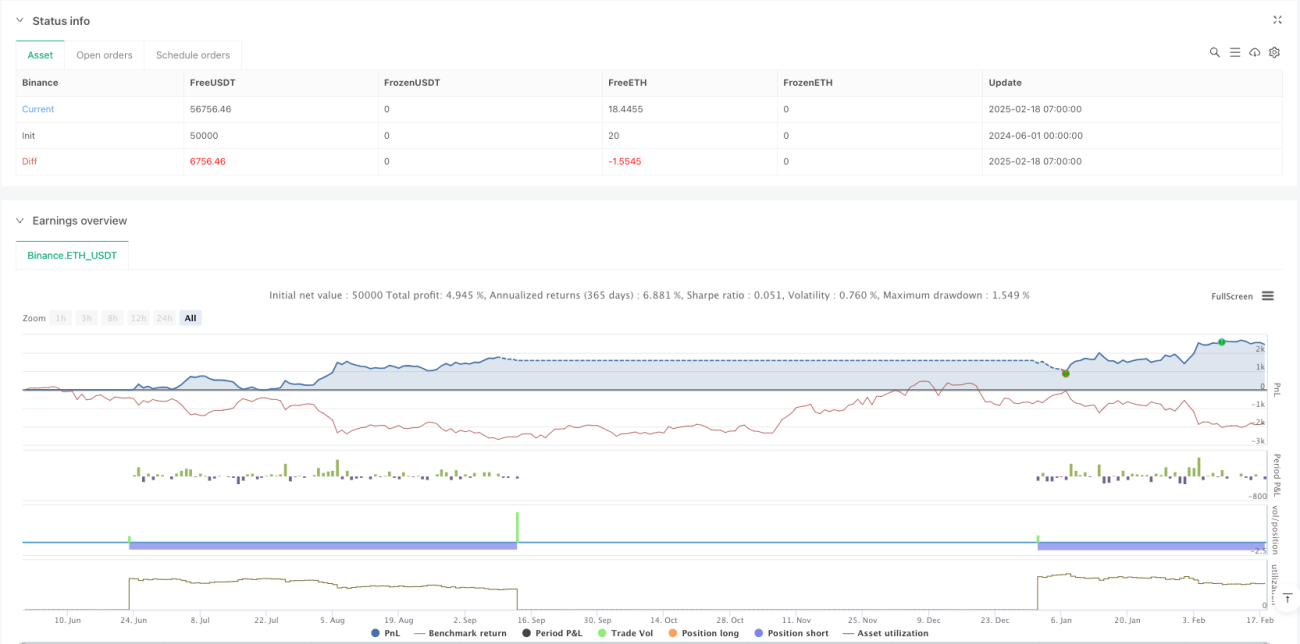Toggle Position short series in legend
1300x644 pixels.
click(x=791, y=633)
